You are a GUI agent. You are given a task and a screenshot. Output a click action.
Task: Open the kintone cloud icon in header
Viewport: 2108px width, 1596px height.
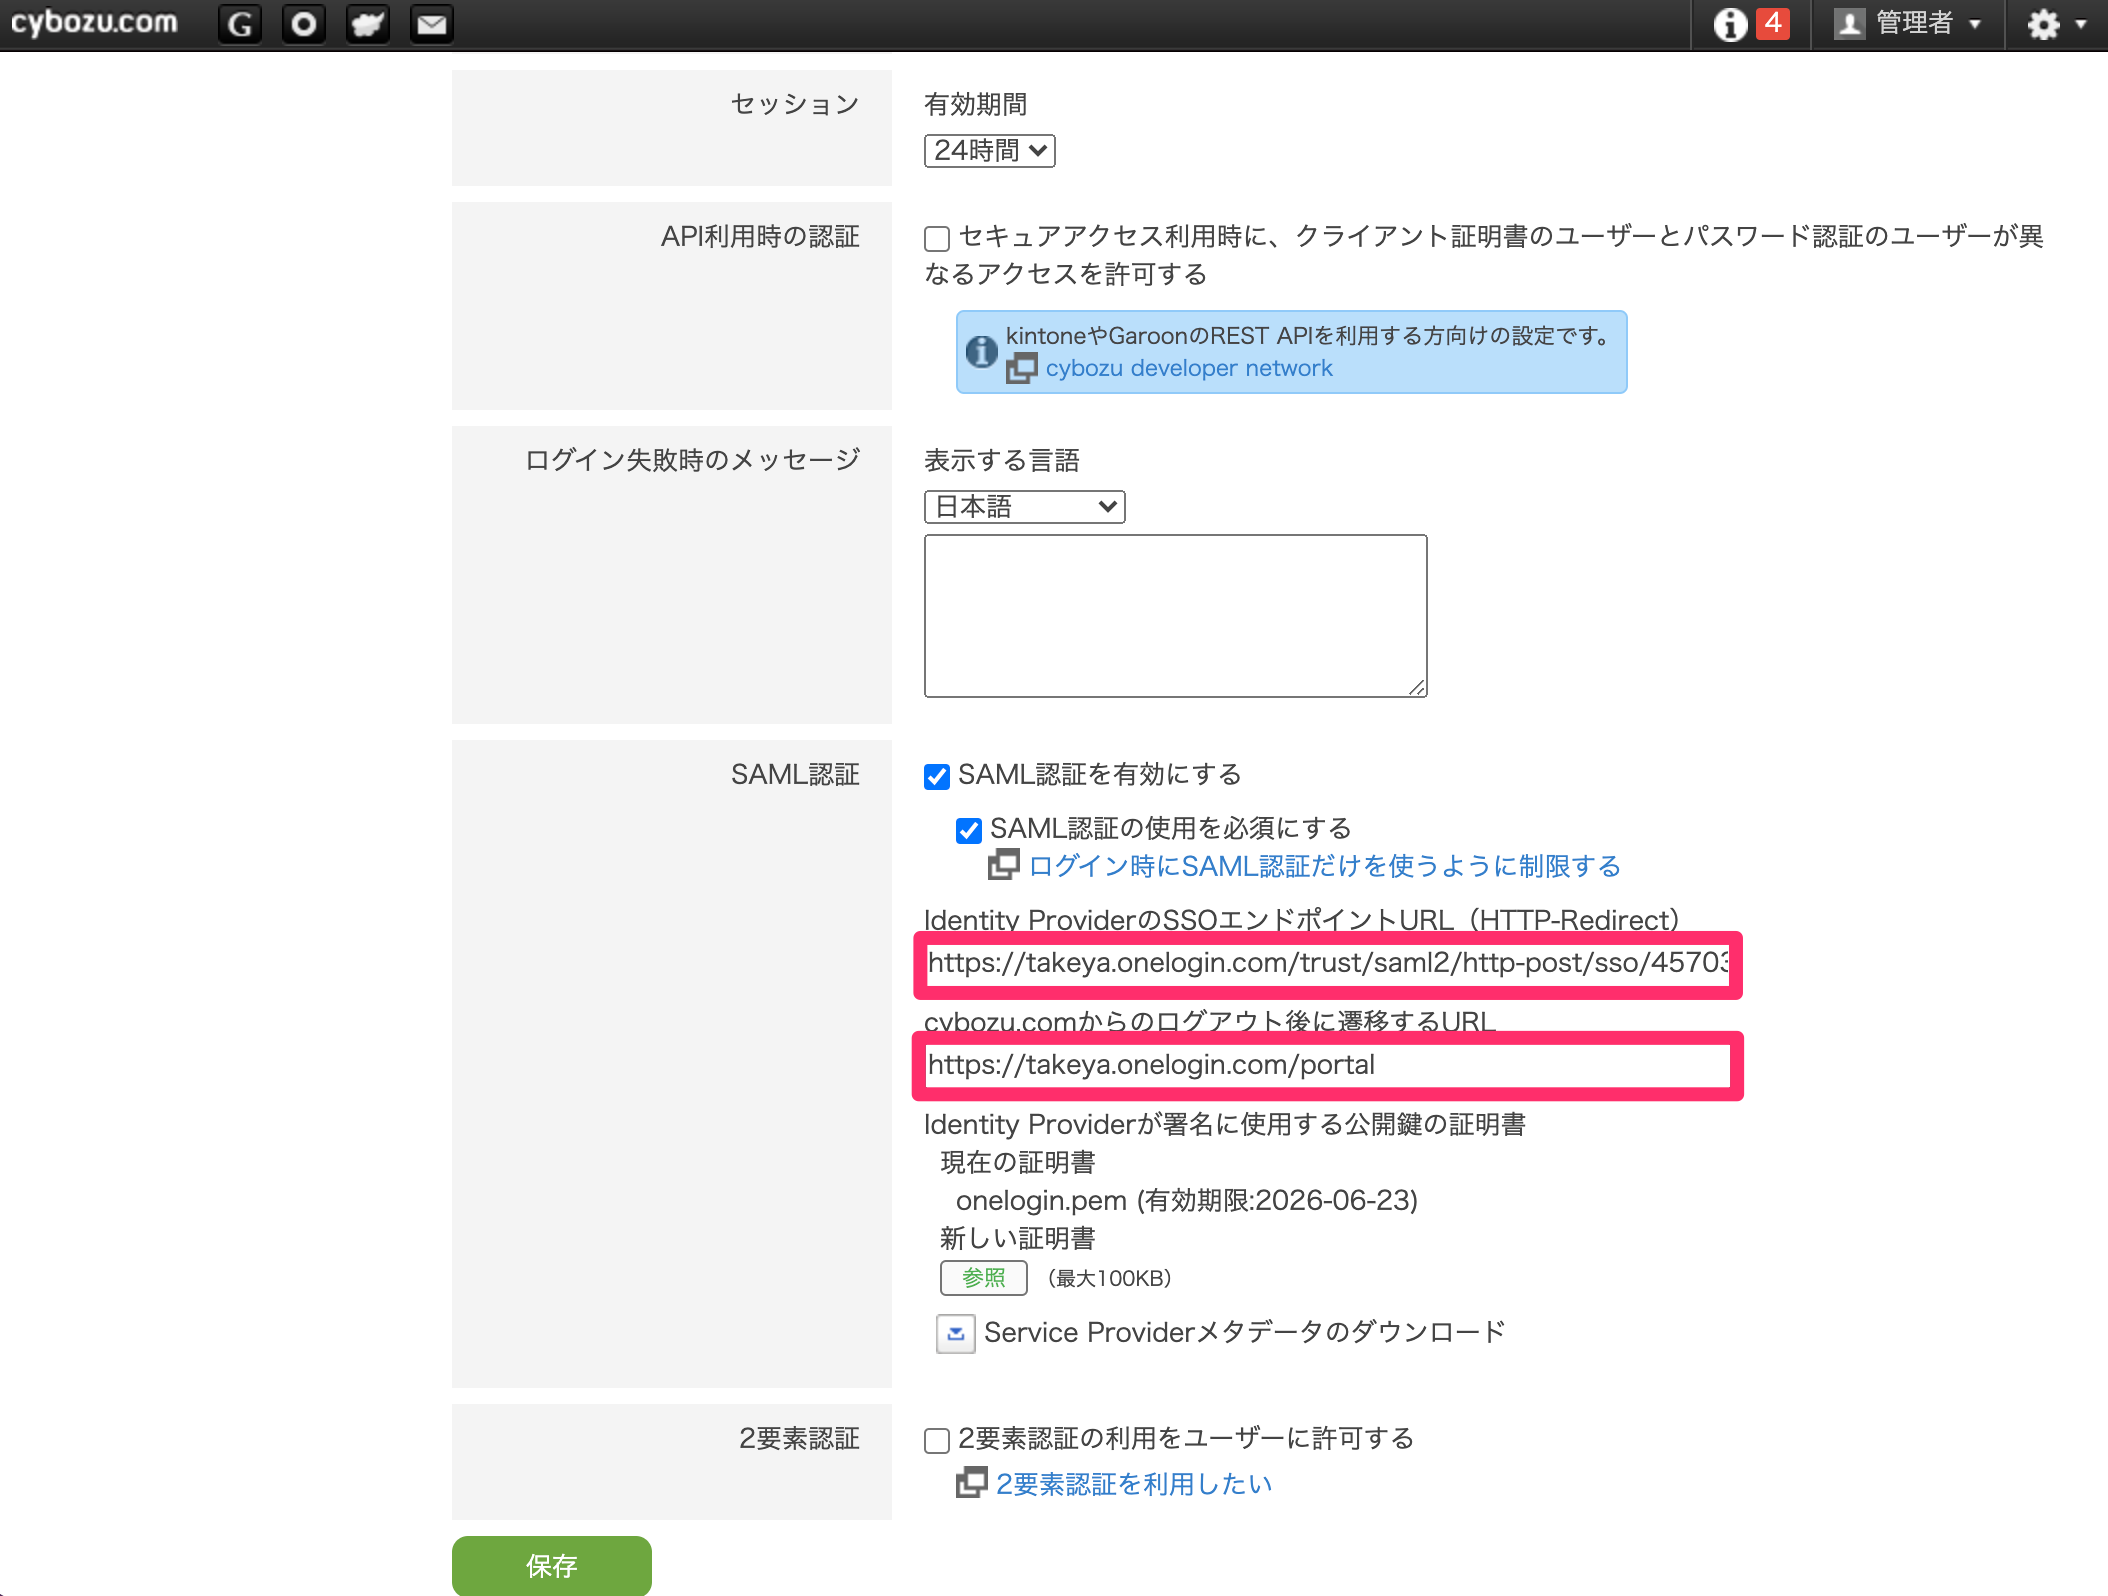tap(368, 24)
